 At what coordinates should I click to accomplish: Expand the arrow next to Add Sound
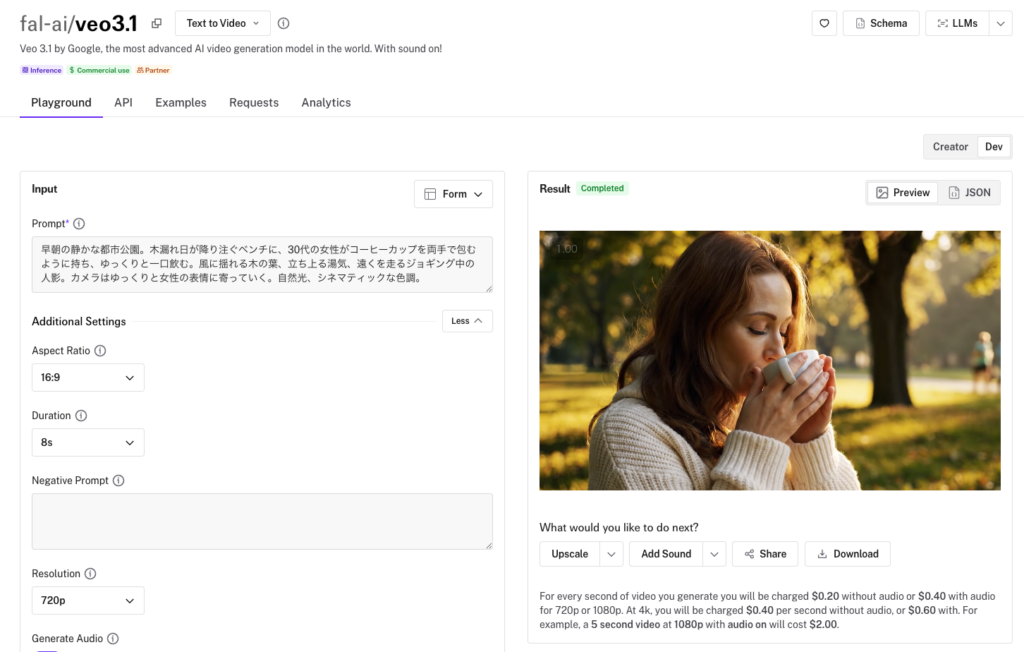pyautogui.click(x=714, y=554)
